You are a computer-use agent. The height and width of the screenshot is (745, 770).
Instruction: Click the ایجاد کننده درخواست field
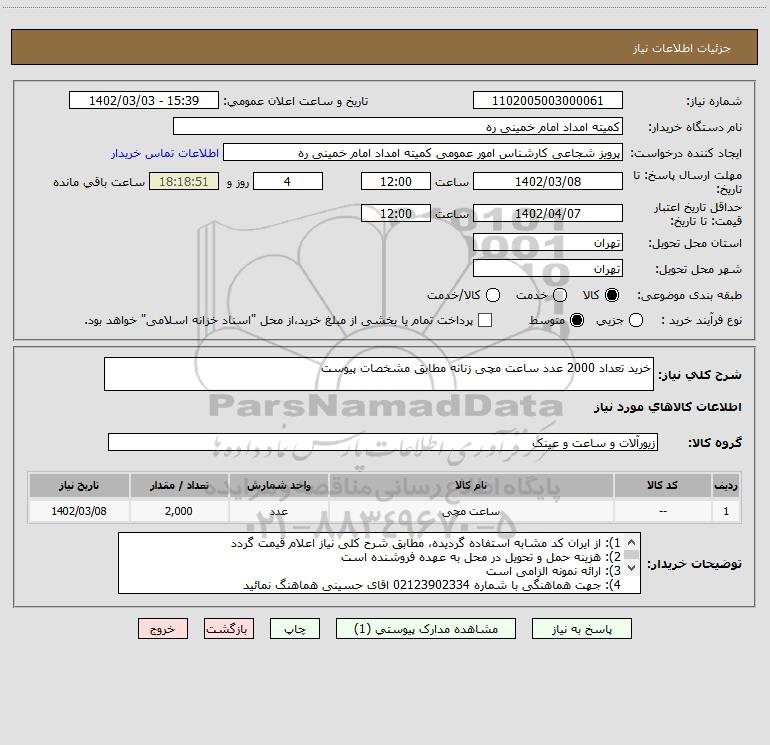[x=423, y=152]
